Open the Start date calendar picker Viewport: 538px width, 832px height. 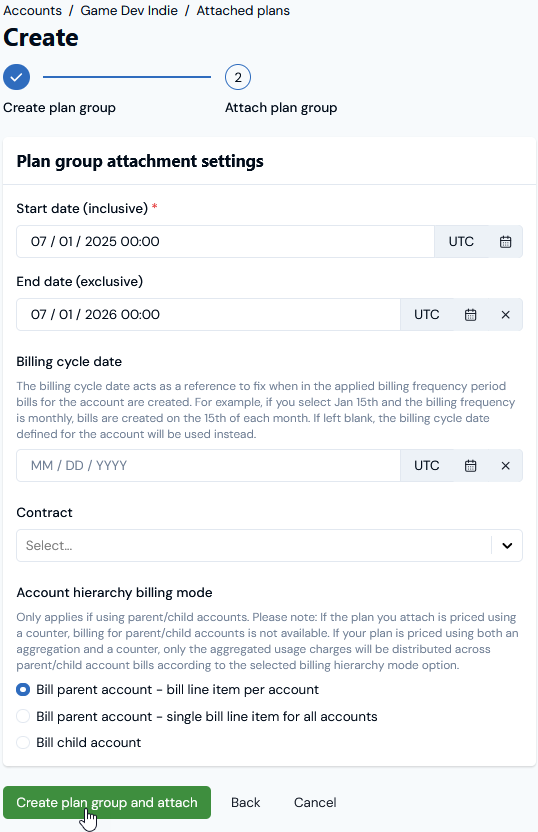click(505, 242)
